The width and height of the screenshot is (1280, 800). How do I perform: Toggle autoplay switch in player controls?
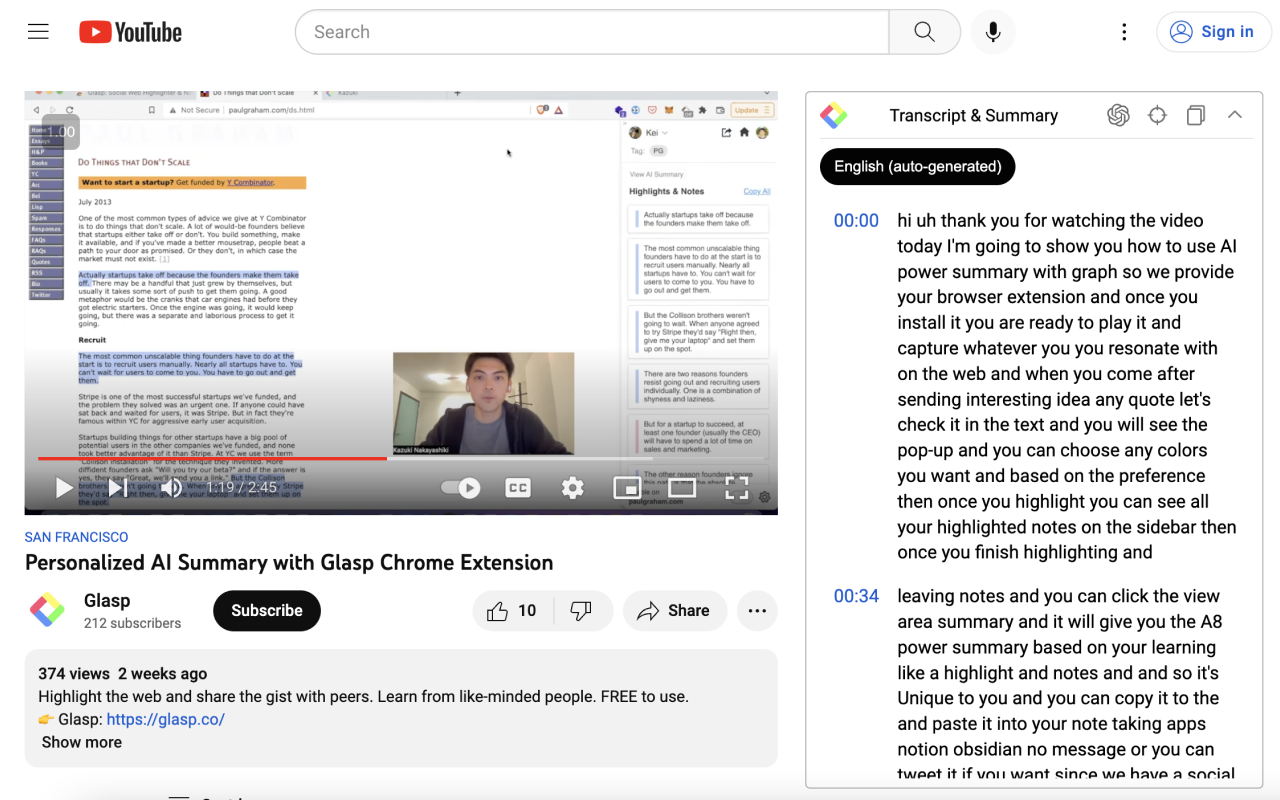click(x=460, y=488)
